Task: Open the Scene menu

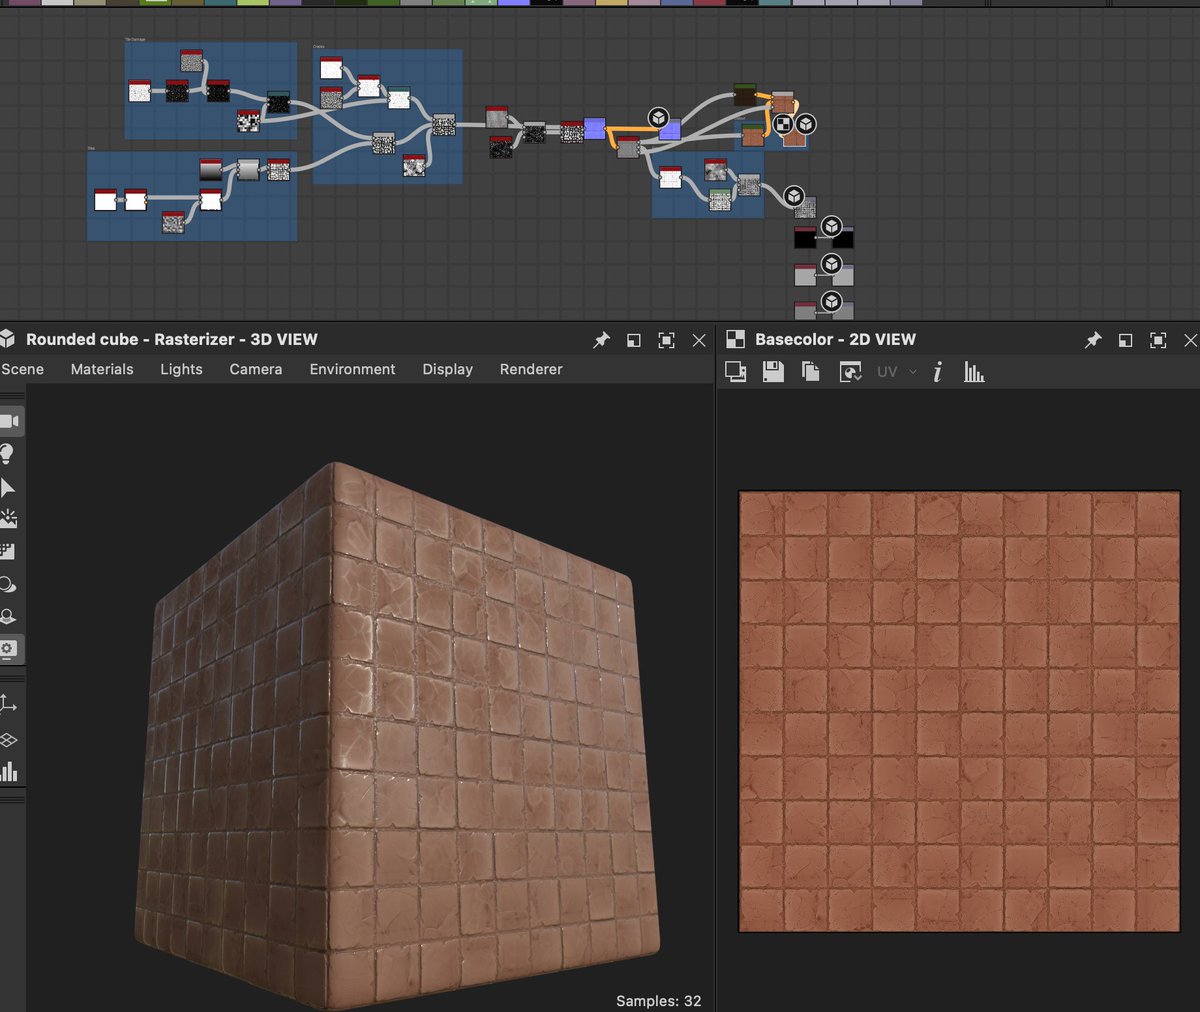Action: (22, 369)
